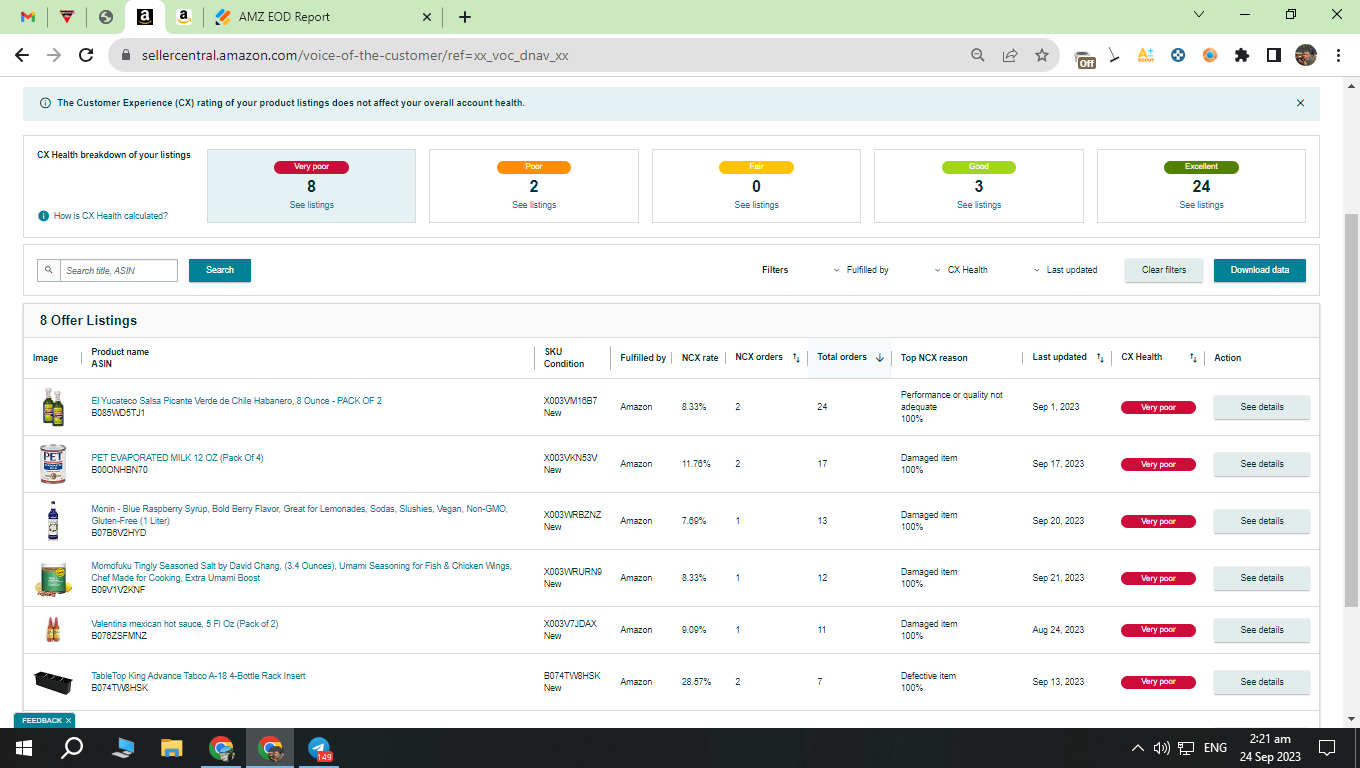Open the tab search chevron in Chrome

[x=1199, y=15]
